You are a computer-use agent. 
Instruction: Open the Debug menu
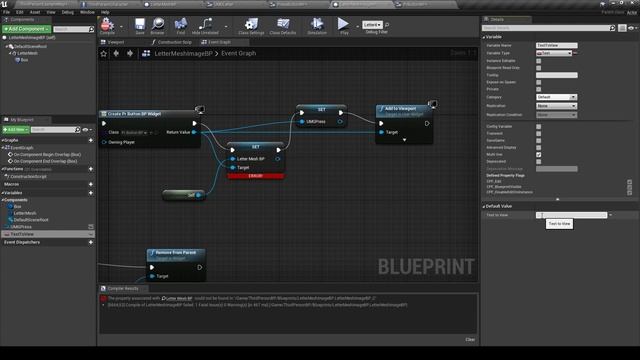tap(67, 12)
